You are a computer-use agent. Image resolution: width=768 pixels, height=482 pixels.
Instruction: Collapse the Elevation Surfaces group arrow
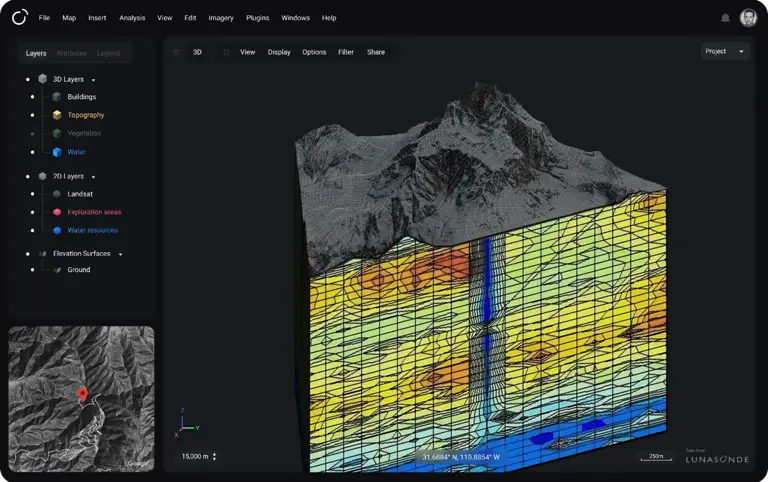pyautogui.click(x=120, y=254)
